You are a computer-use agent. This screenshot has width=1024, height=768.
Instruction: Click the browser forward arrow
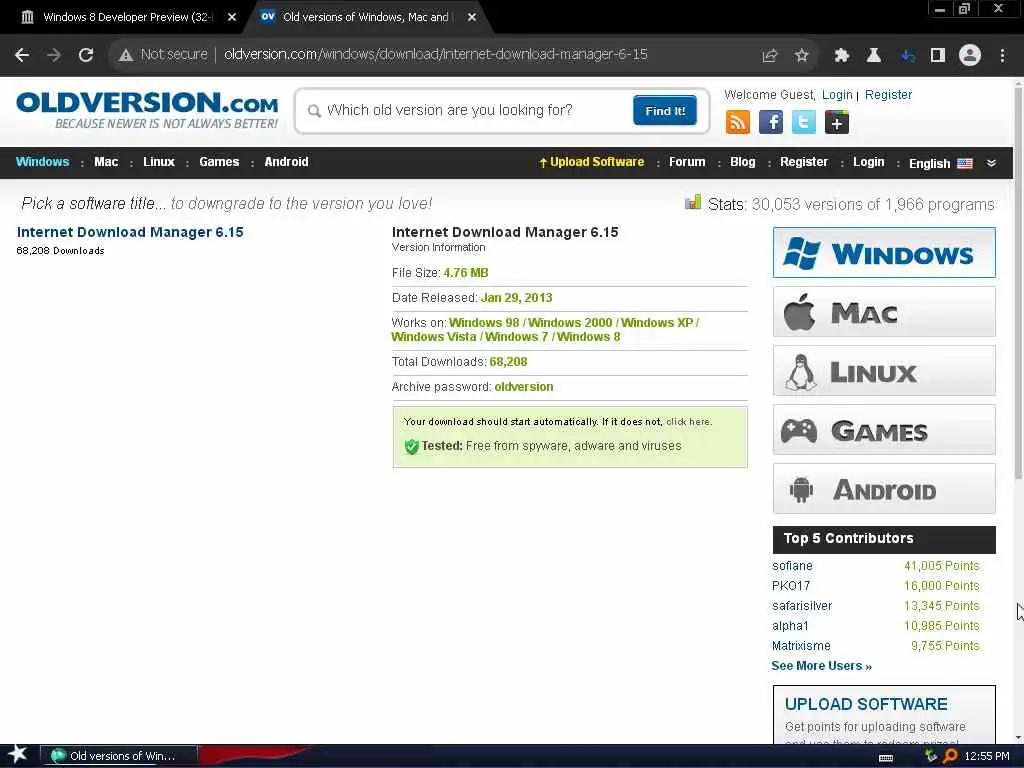coord(54,55)
